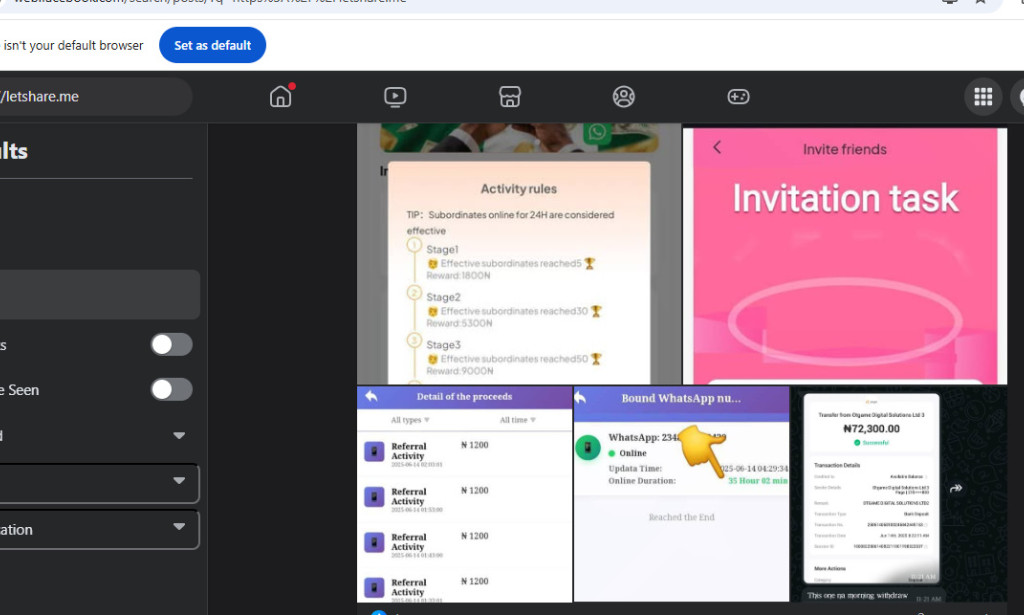Open the Facebook Home feed icon
Viewport: 1024px width, 615px height.
279,97
